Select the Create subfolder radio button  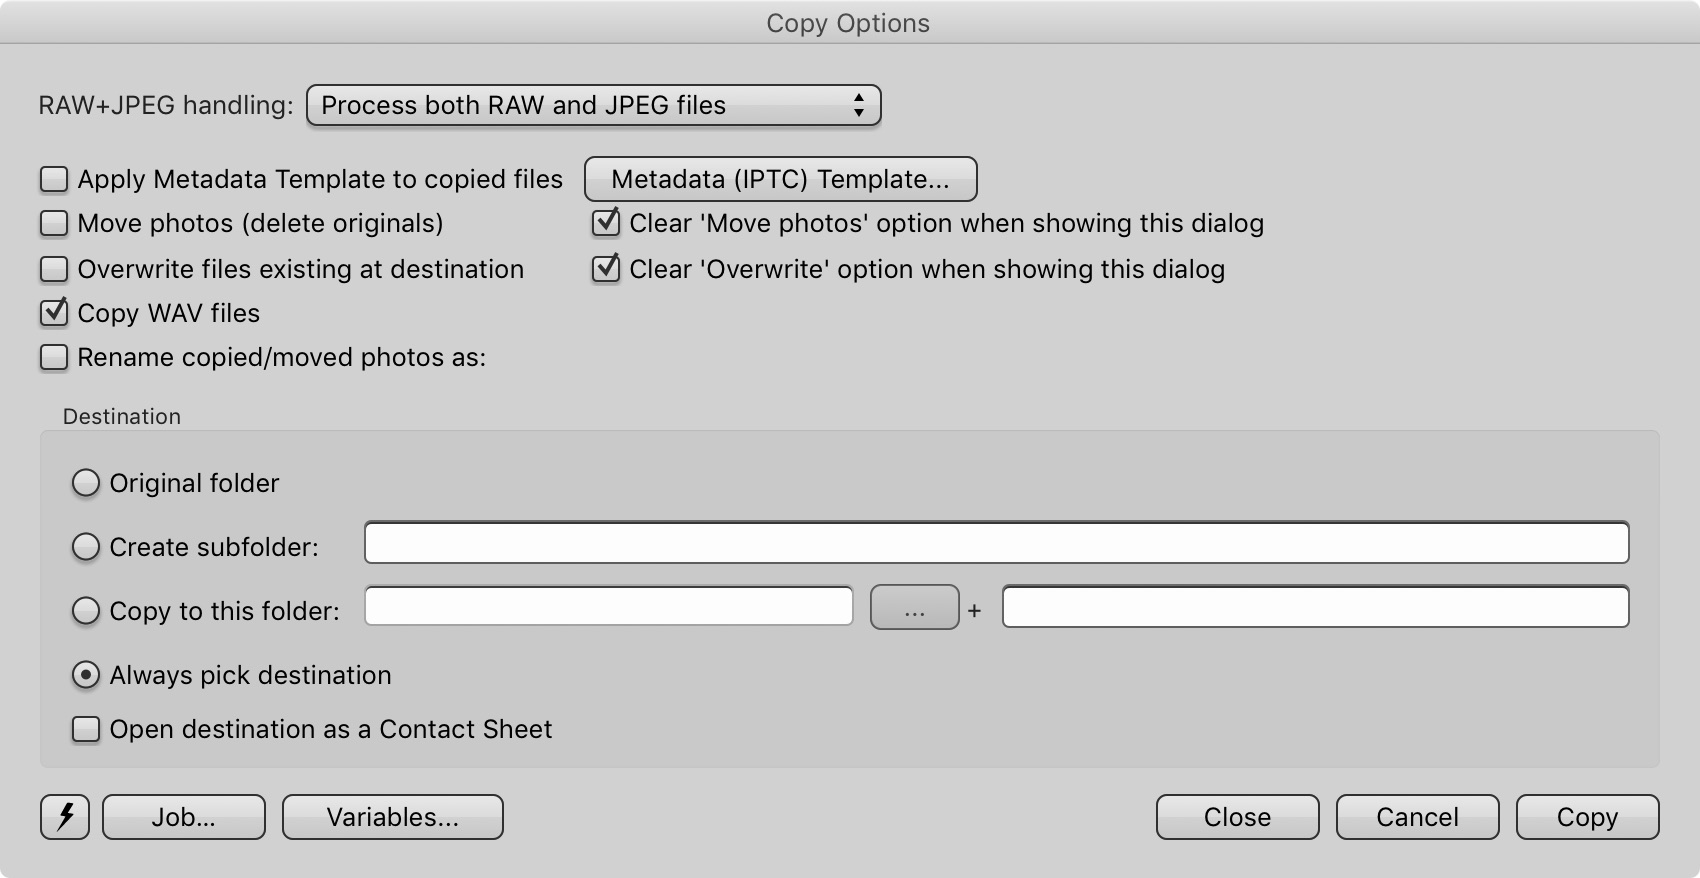pos(86,547)
